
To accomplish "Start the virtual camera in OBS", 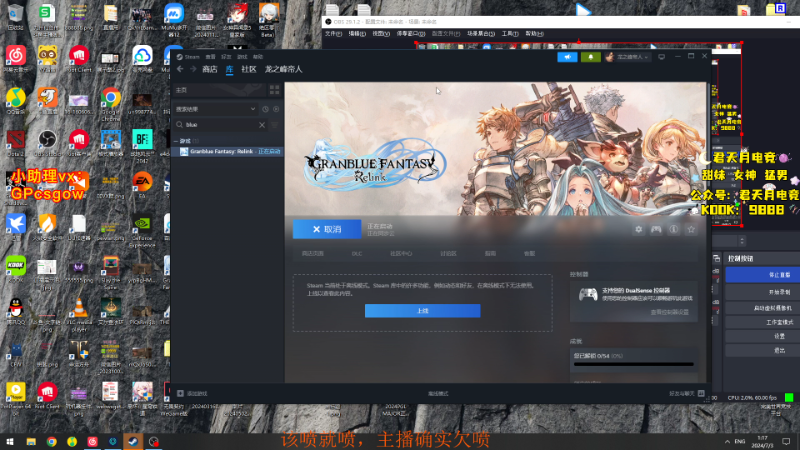I will tap(762, 308).
